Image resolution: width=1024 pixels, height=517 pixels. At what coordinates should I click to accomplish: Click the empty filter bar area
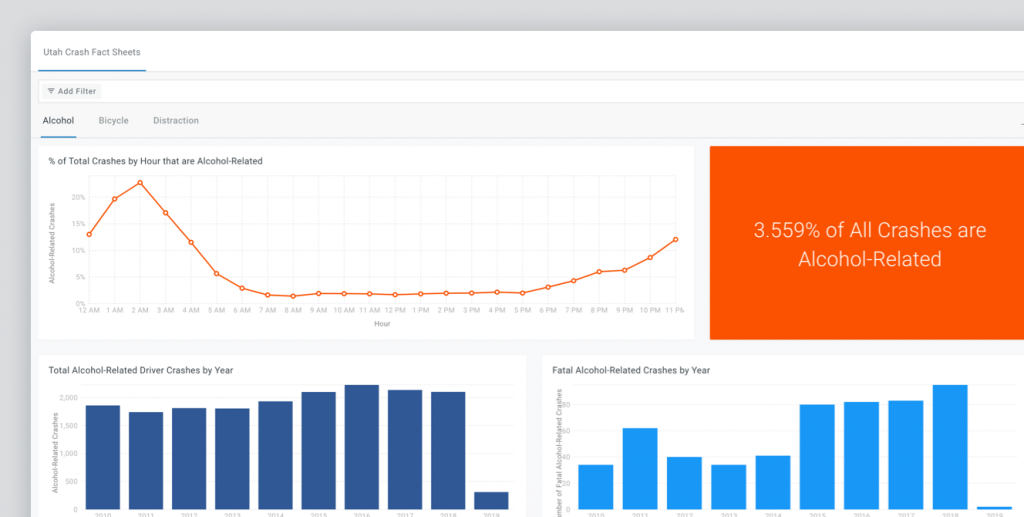[560, 91]
